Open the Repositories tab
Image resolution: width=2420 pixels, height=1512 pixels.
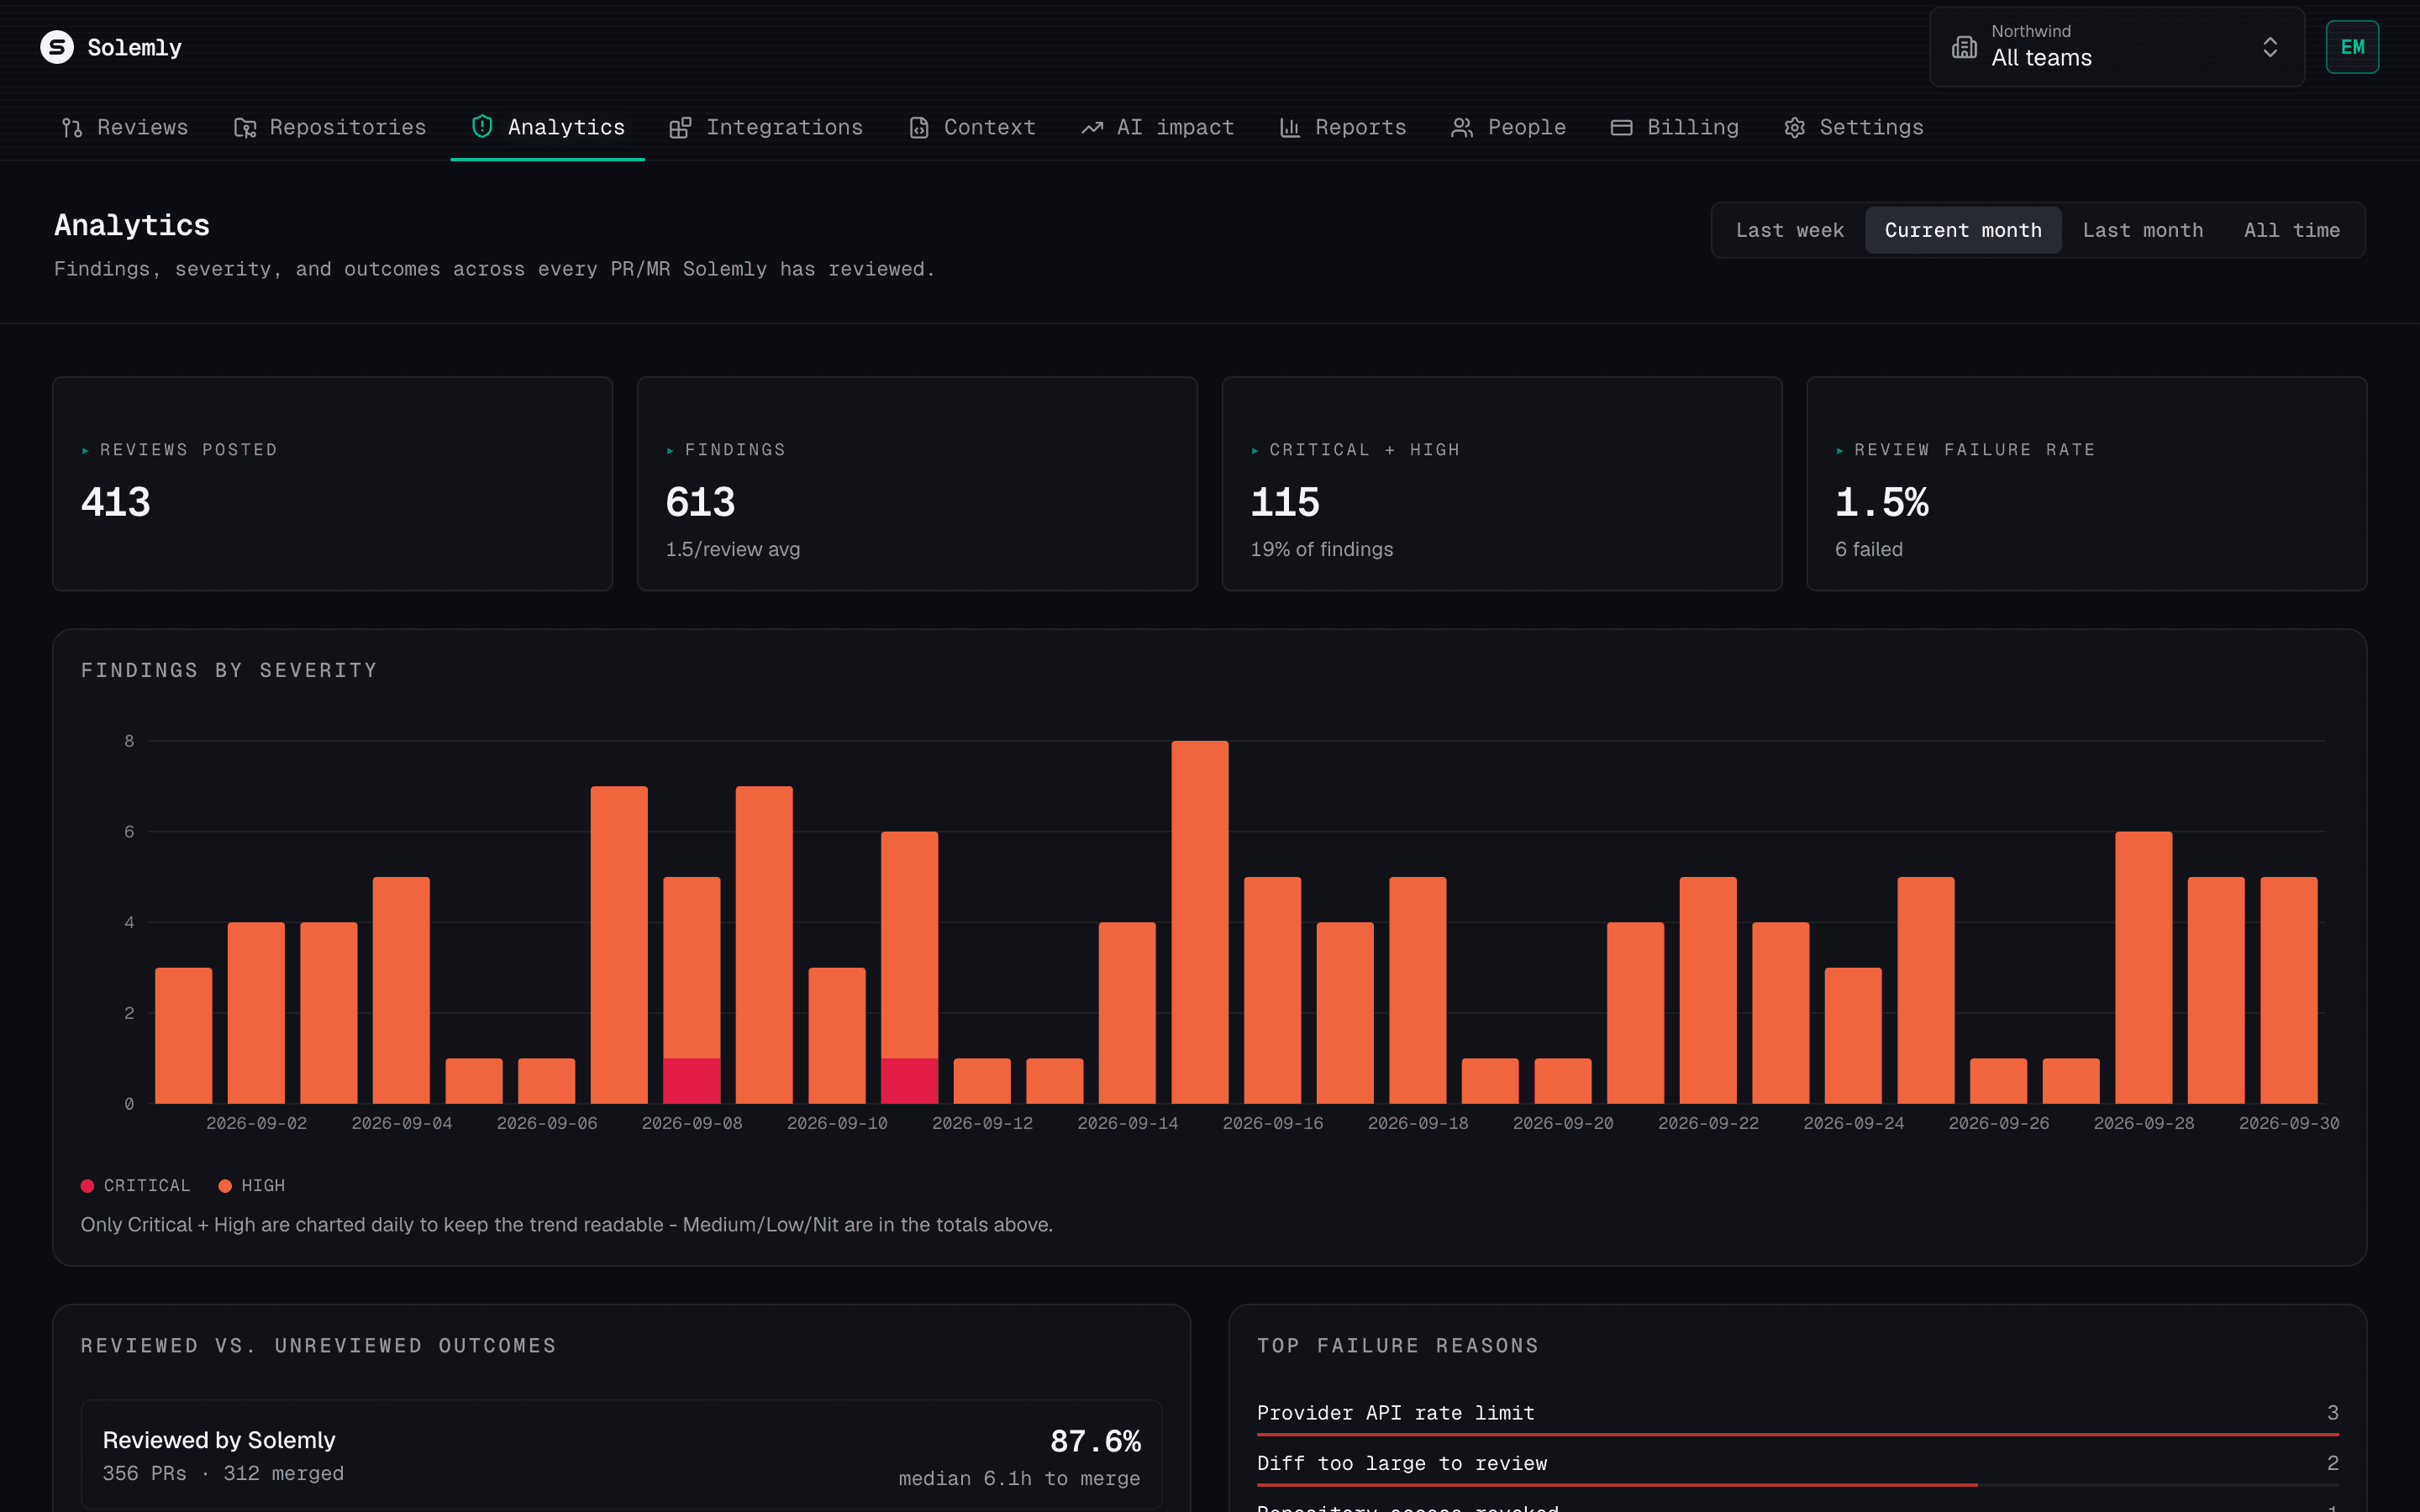click(330, 128)
